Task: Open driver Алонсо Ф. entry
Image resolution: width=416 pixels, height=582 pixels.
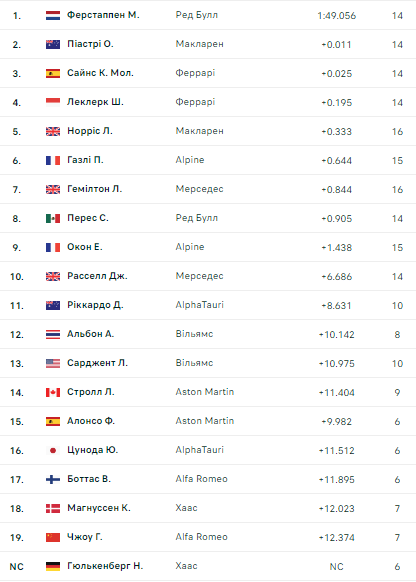Action: coord(91,421)
